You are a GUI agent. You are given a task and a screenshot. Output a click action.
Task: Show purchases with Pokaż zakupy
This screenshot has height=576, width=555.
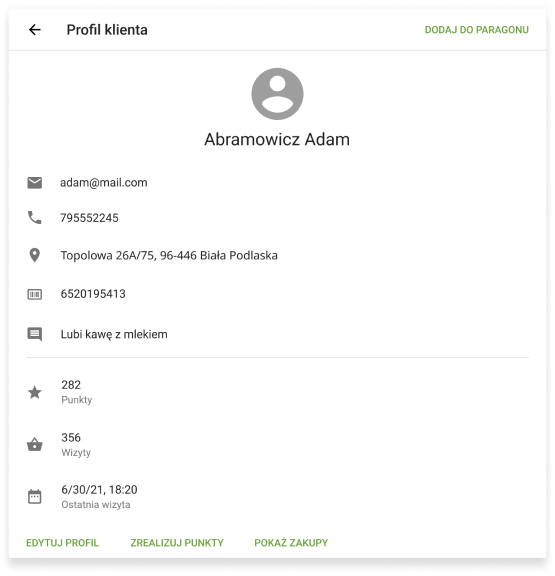291,543
